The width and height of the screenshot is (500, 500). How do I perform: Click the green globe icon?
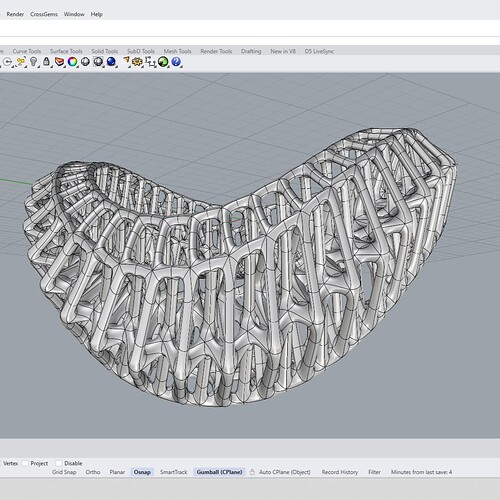tap(163, 62)
